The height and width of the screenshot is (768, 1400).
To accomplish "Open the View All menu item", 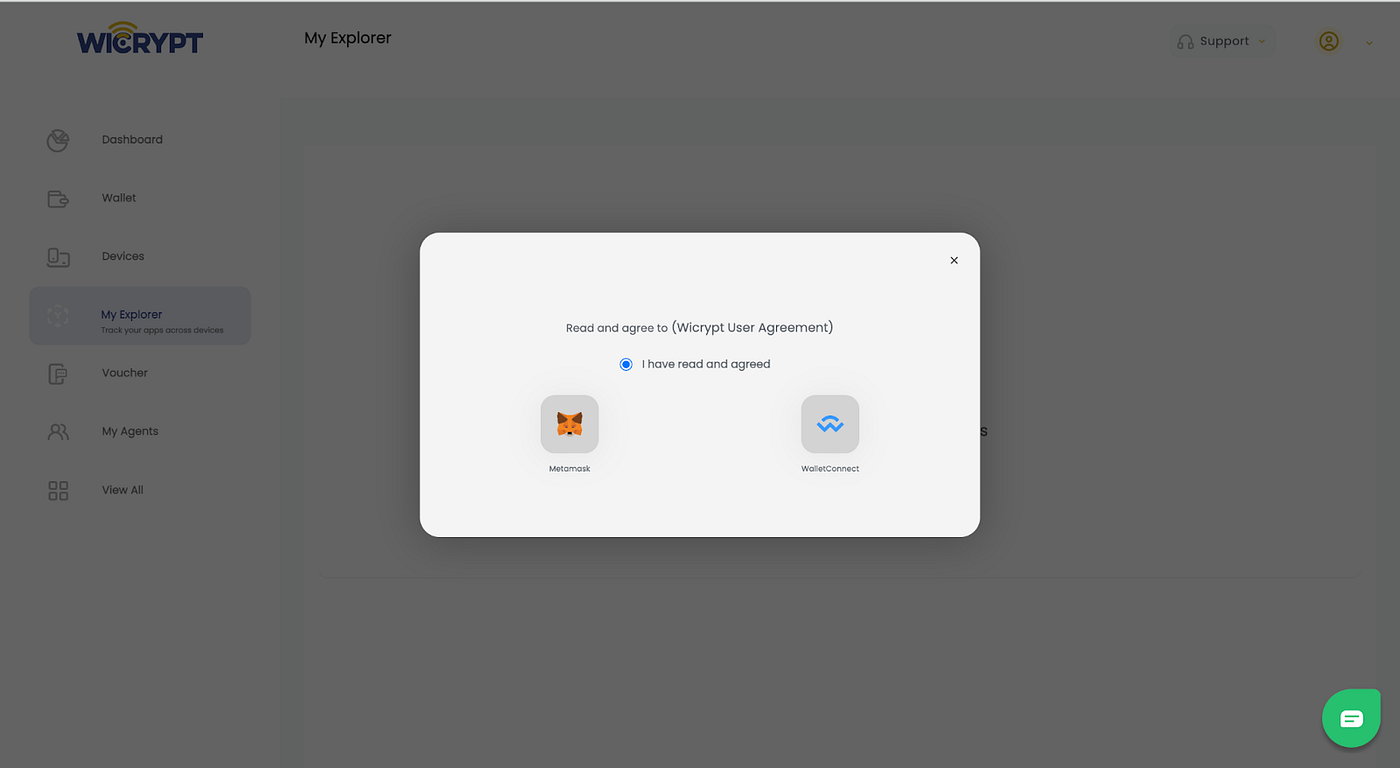I will click(x=122, y=490).
